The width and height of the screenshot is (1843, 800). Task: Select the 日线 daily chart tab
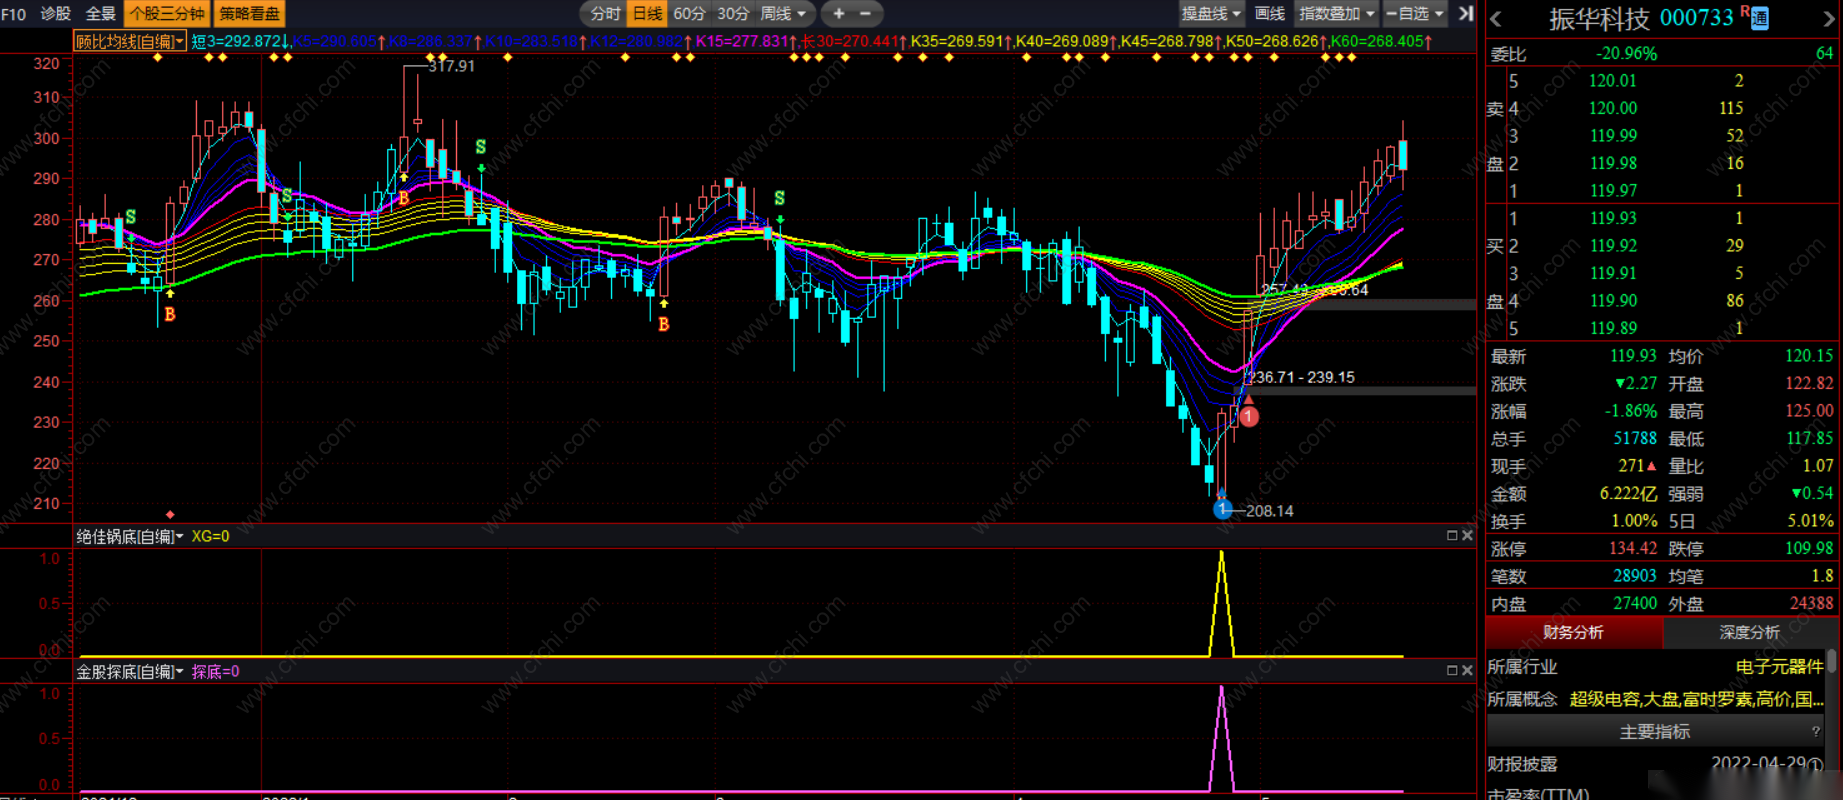coord(647,13)
